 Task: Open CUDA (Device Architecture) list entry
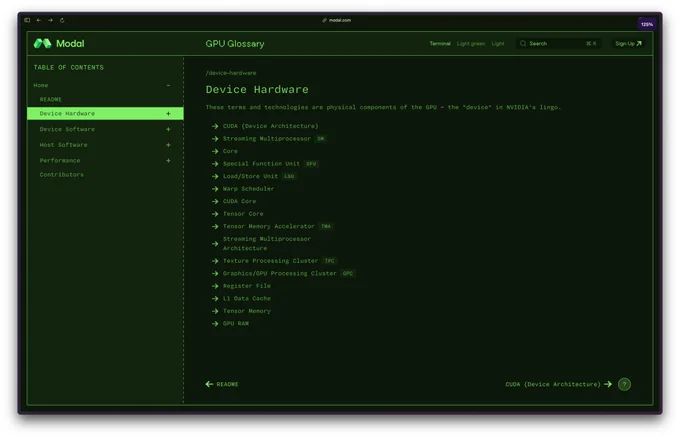(x=270, y=126)
